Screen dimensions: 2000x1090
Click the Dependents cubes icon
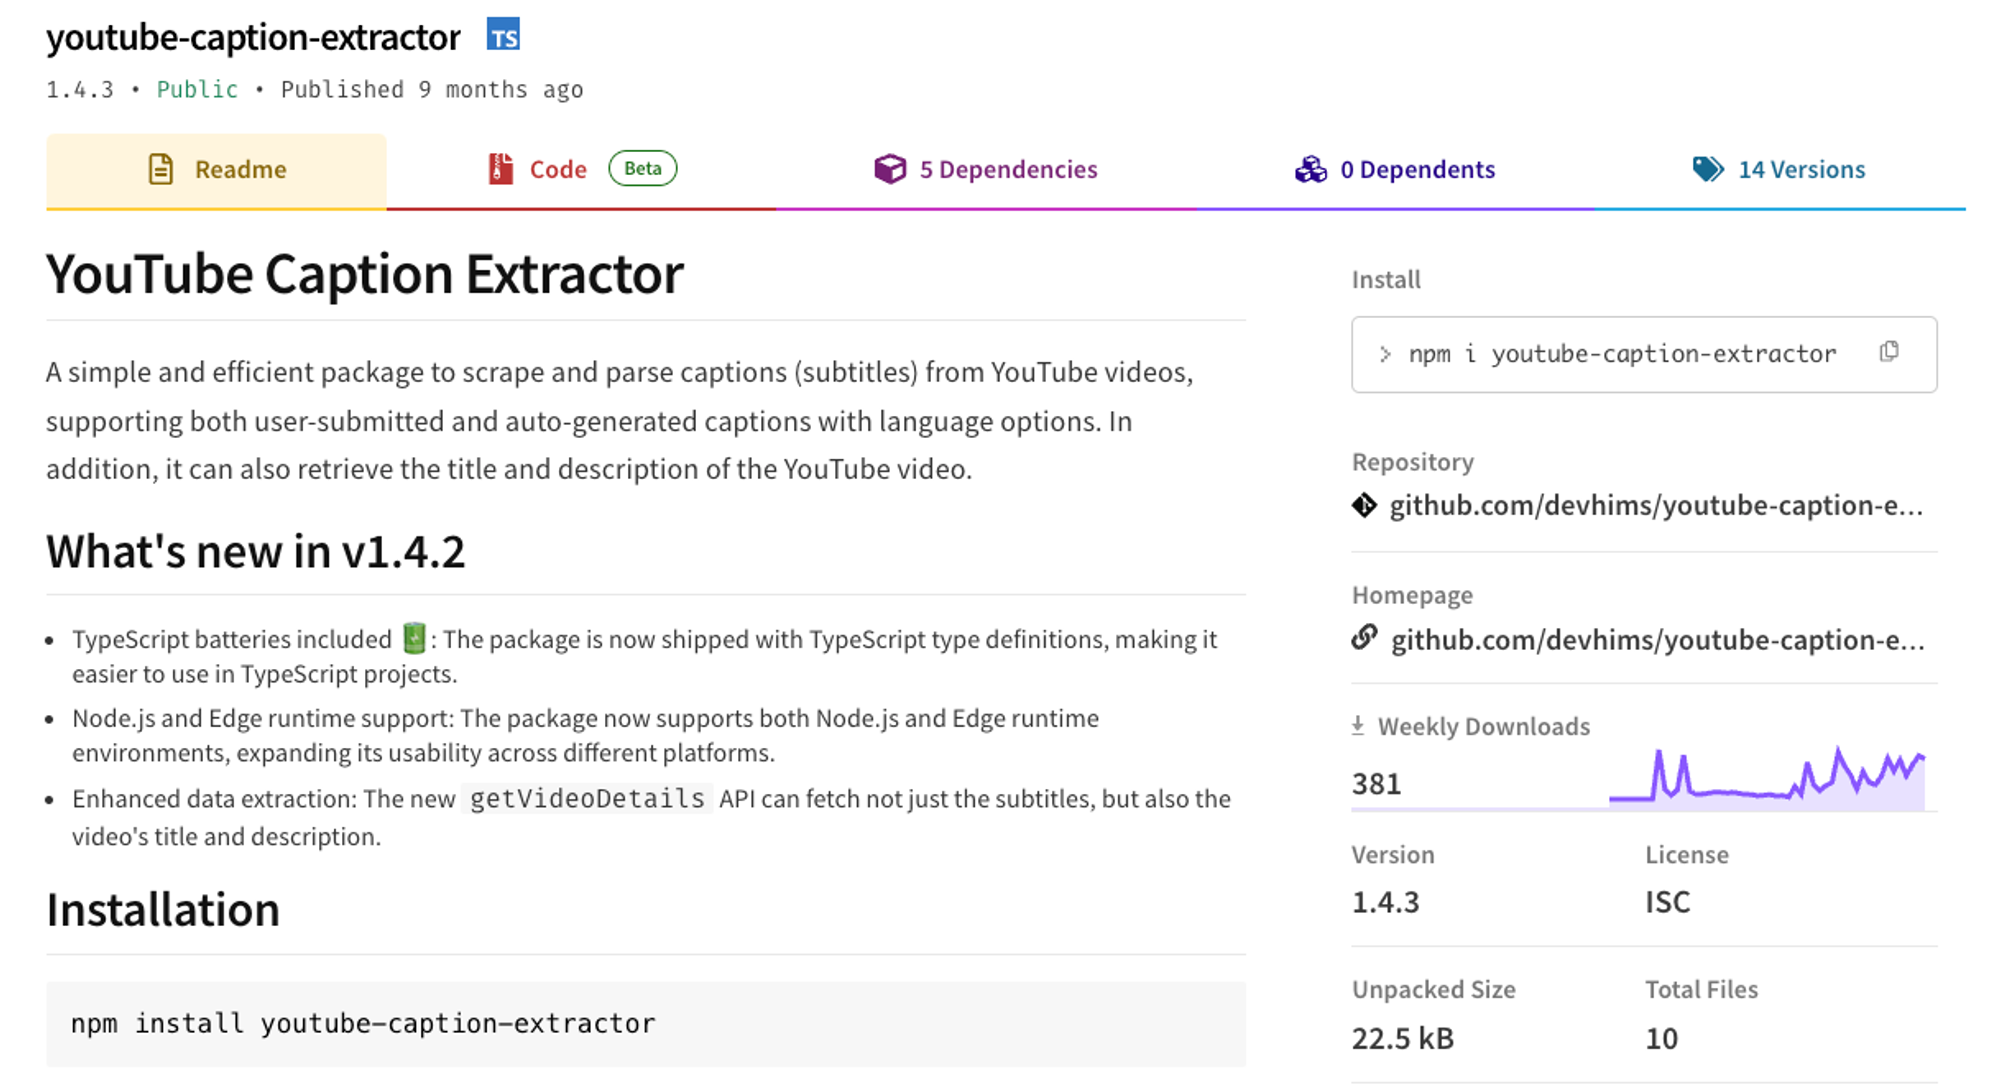pyautogui.click(x=1310, y=169)
